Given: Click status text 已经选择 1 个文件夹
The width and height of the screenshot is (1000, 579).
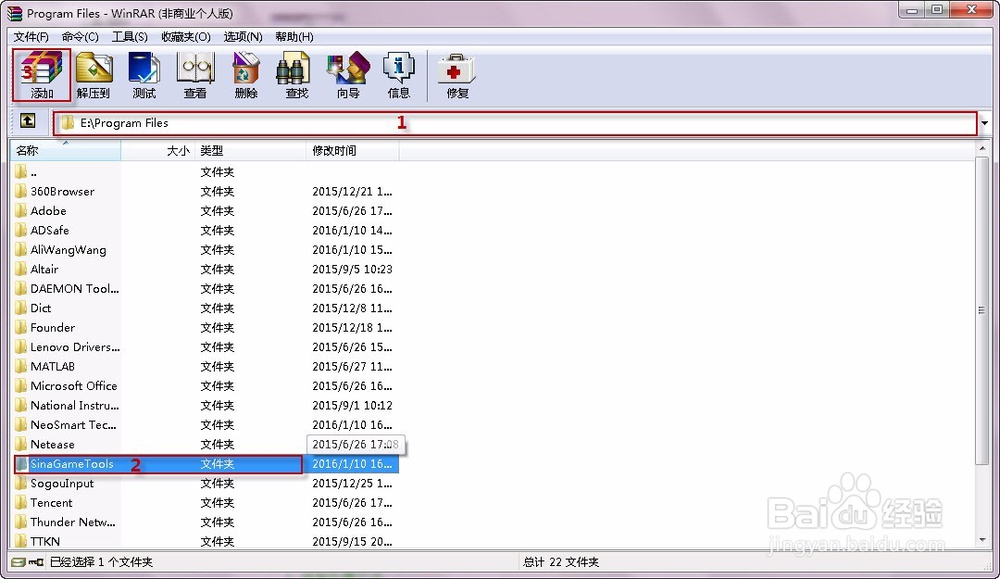Looking at the screenshot, I should pyautogui.click(x=101, y=562).
